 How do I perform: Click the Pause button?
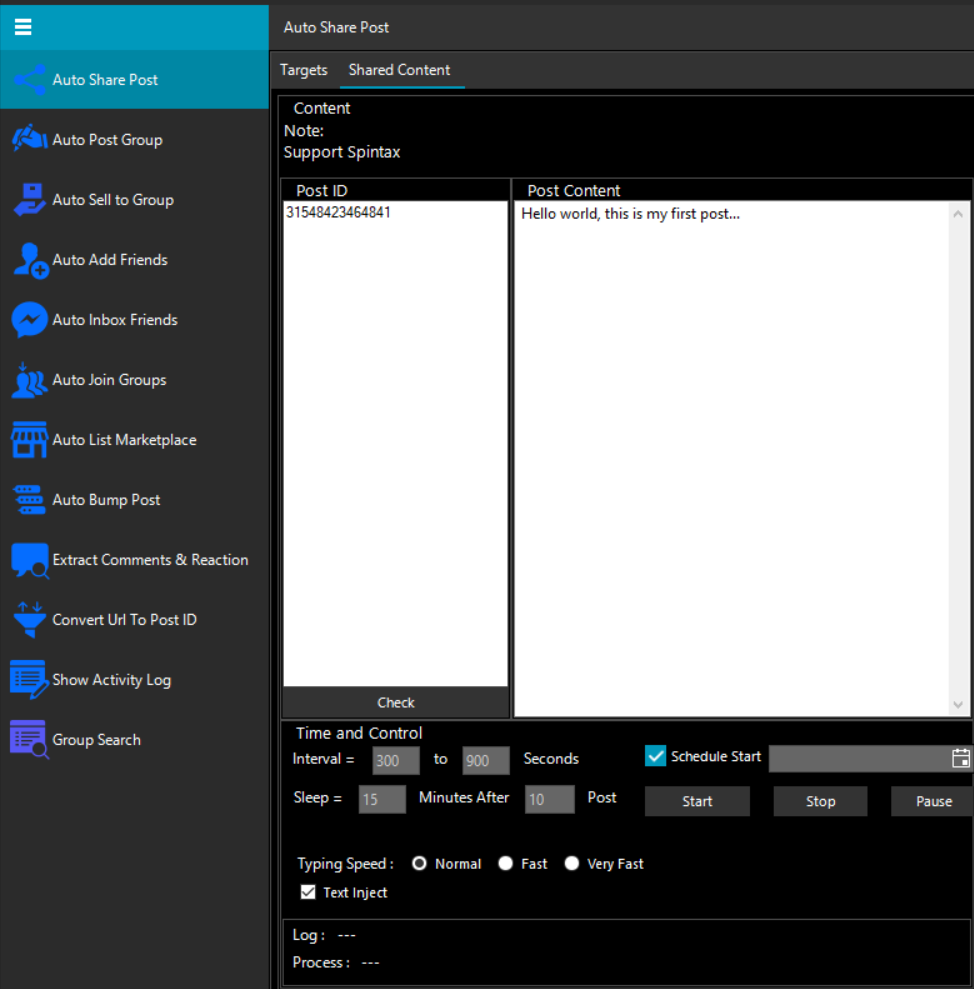pyautogui.click(x=932, y=801)
